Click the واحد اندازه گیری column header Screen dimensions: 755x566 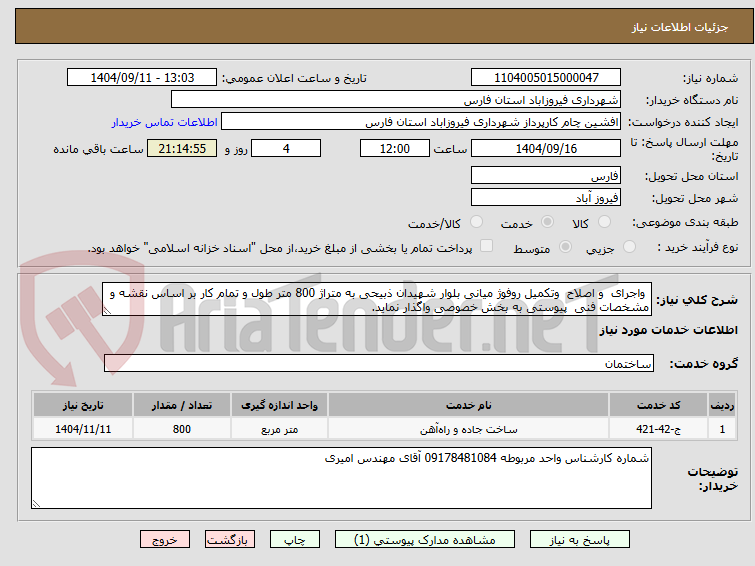click(x=279, y=405)
